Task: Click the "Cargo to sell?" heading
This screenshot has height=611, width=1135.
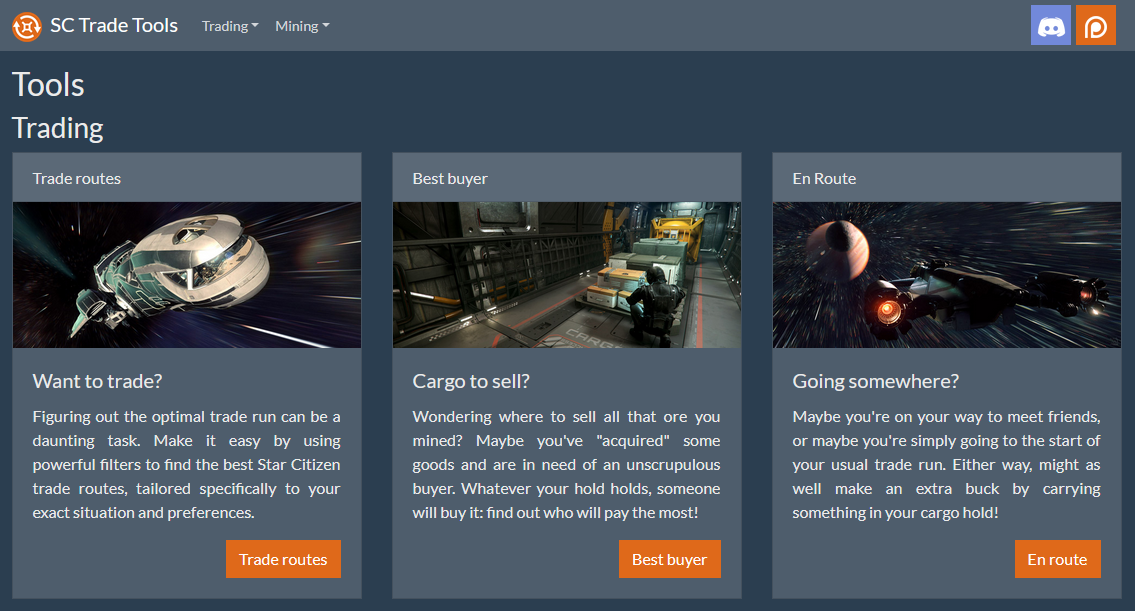Action: pos(471,381)
